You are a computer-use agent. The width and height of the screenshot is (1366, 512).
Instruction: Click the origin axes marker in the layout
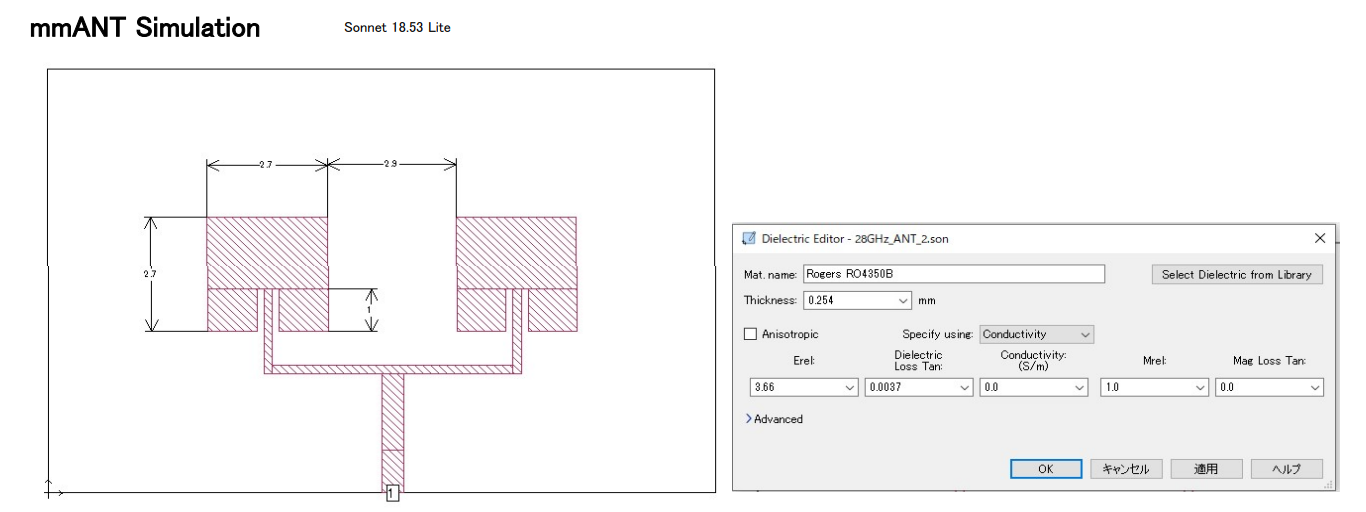[52, 490]
